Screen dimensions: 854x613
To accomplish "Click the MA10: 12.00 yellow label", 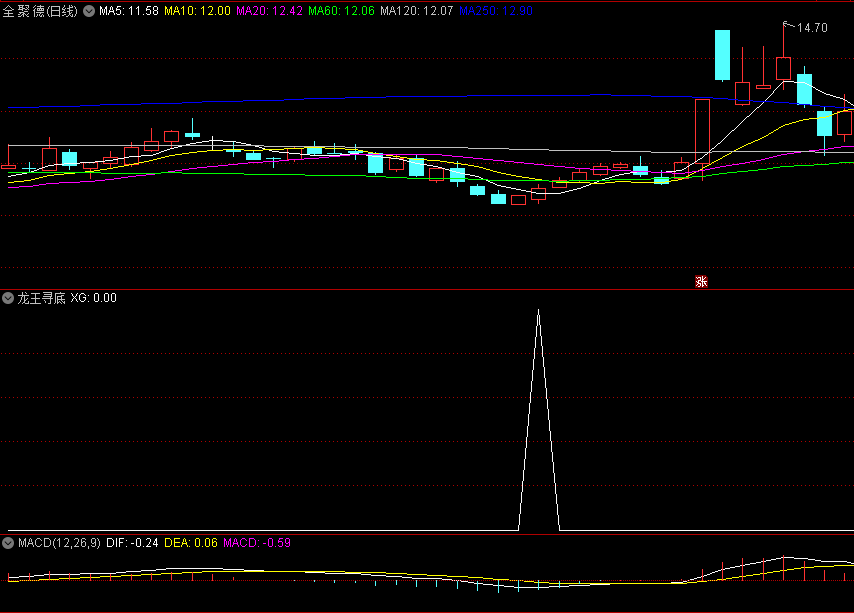I will (197, 11).
